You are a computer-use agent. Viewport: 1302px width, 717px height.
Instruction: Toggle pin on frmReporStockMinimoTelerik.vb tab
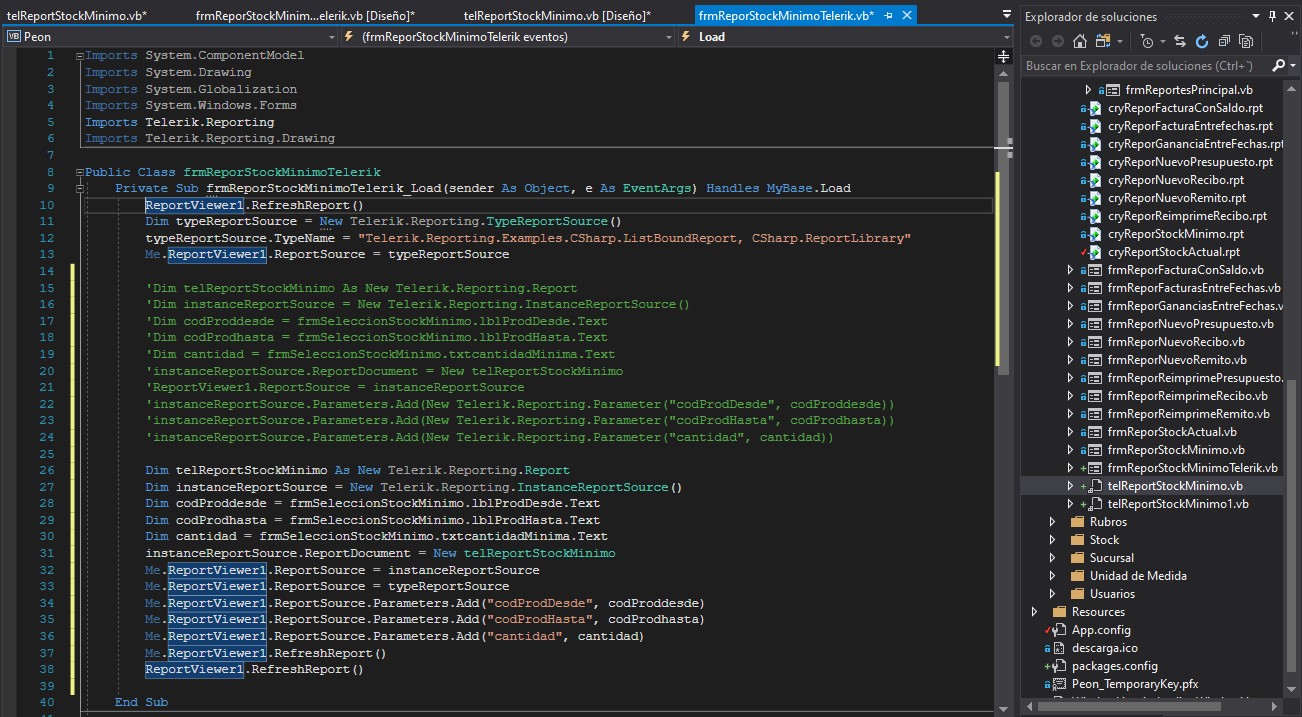click(x=888, y=16)
